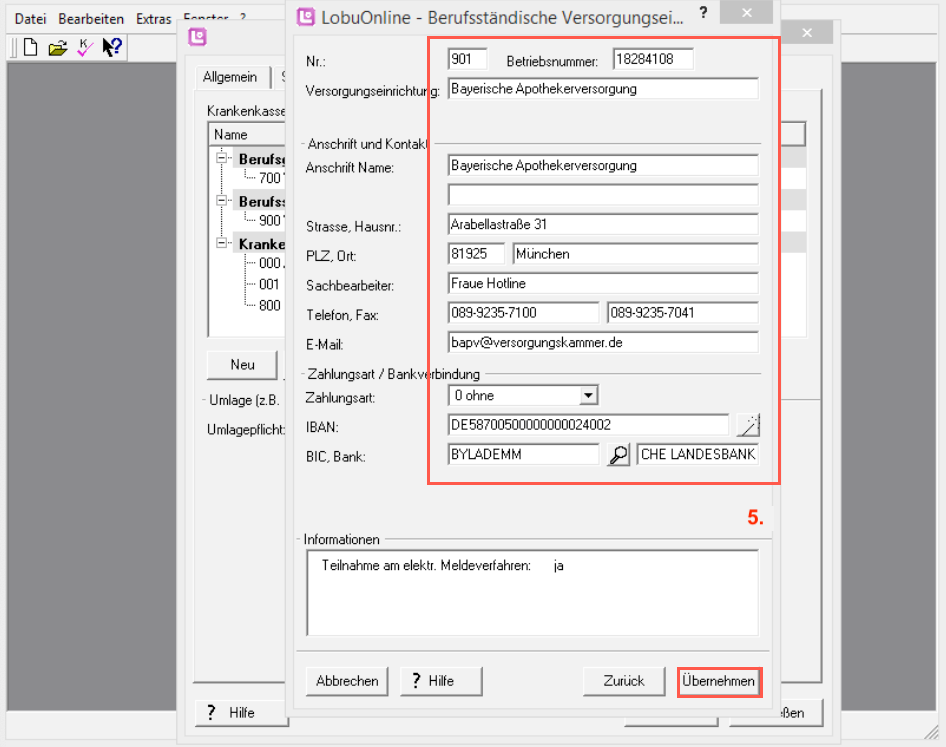The height and width of the screenshot is (747, 946).
Task: Click the Abbrechen button
Action: coord(347,681)
